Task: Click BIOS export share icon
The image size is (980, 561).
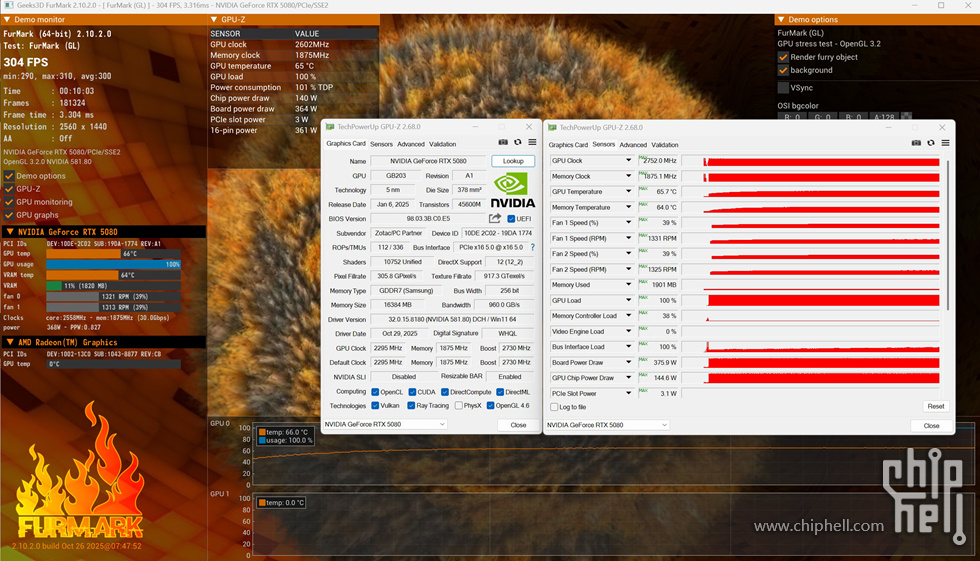Action: pyautogui.click(x=494, y=218)
